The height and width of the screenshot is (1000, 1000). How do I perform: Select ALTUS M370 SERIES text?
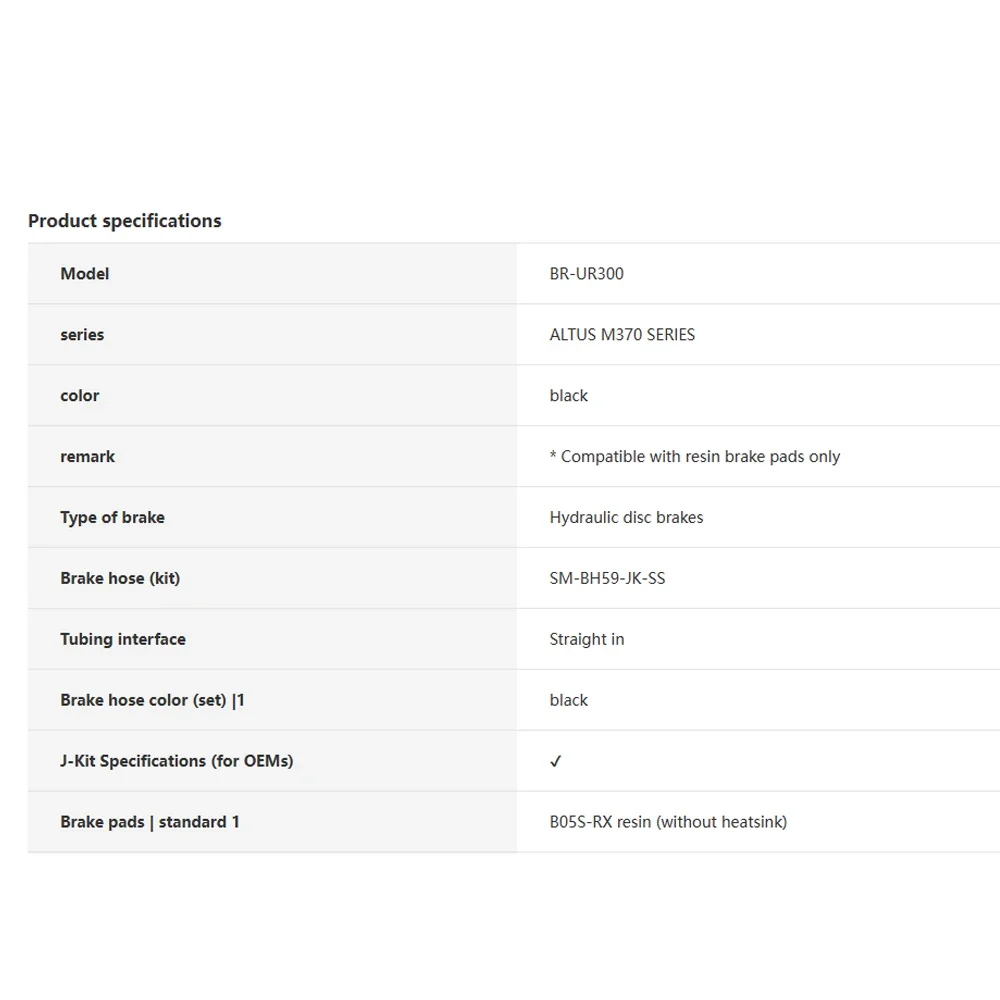[x=622, y=335]
